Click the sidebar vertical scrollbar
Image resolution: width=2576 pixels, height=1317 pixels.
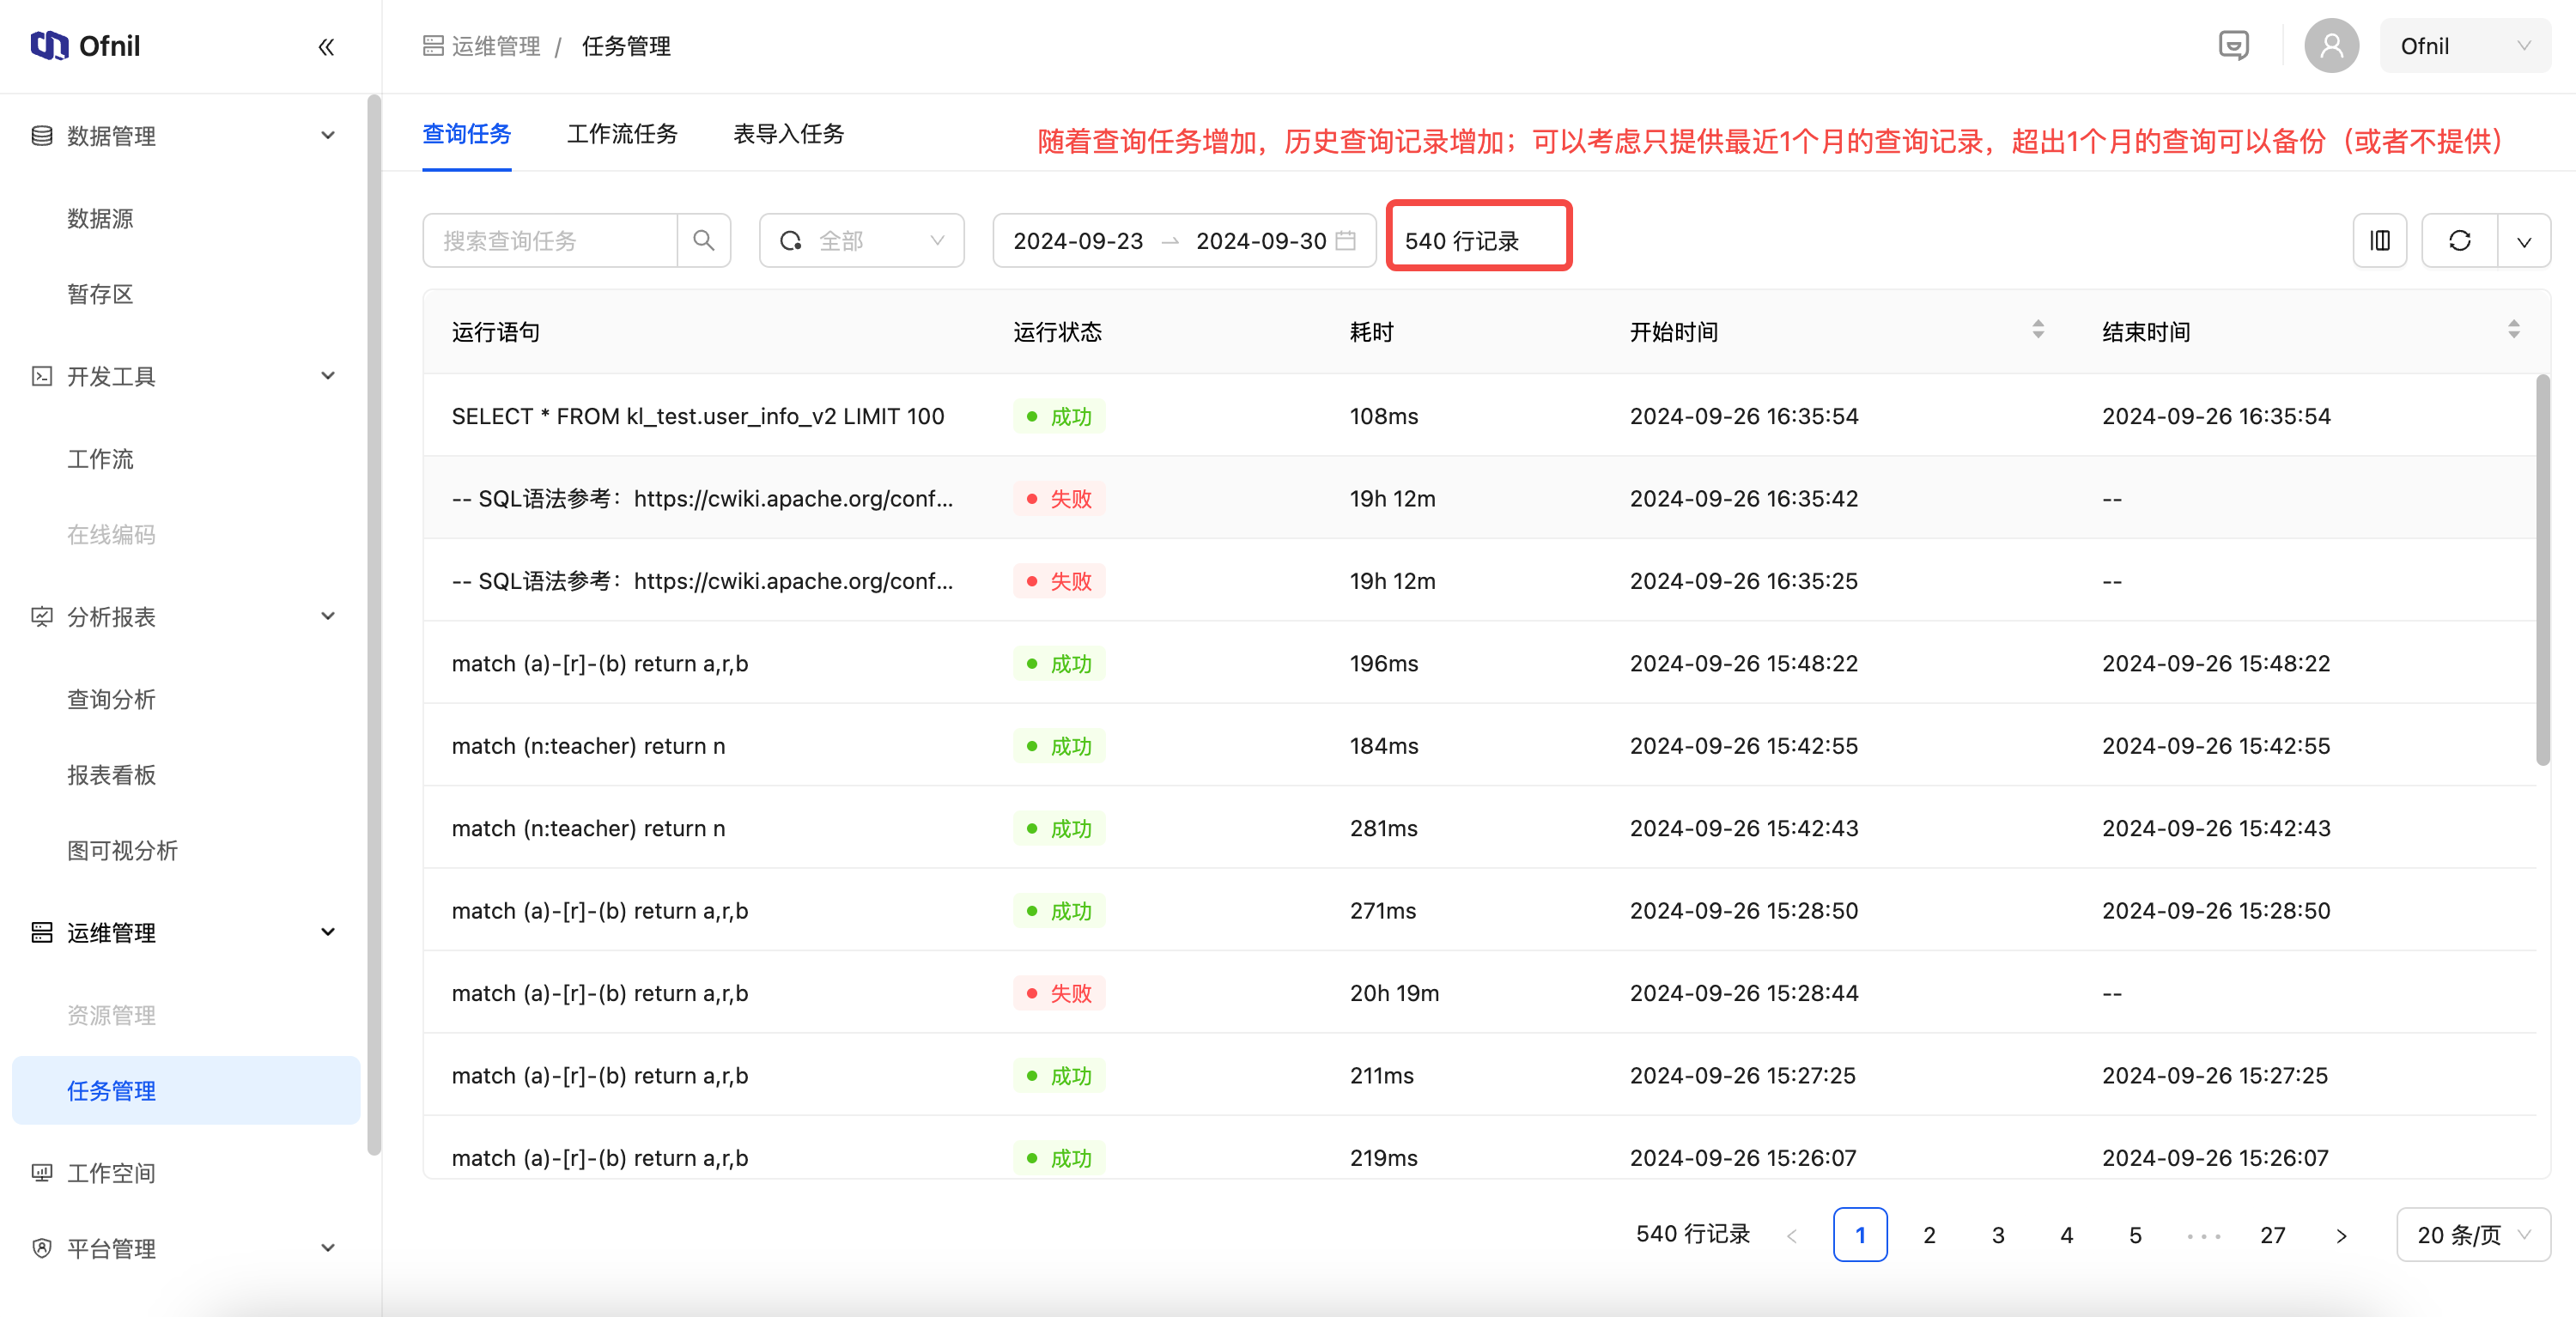[x=374, y=625]
